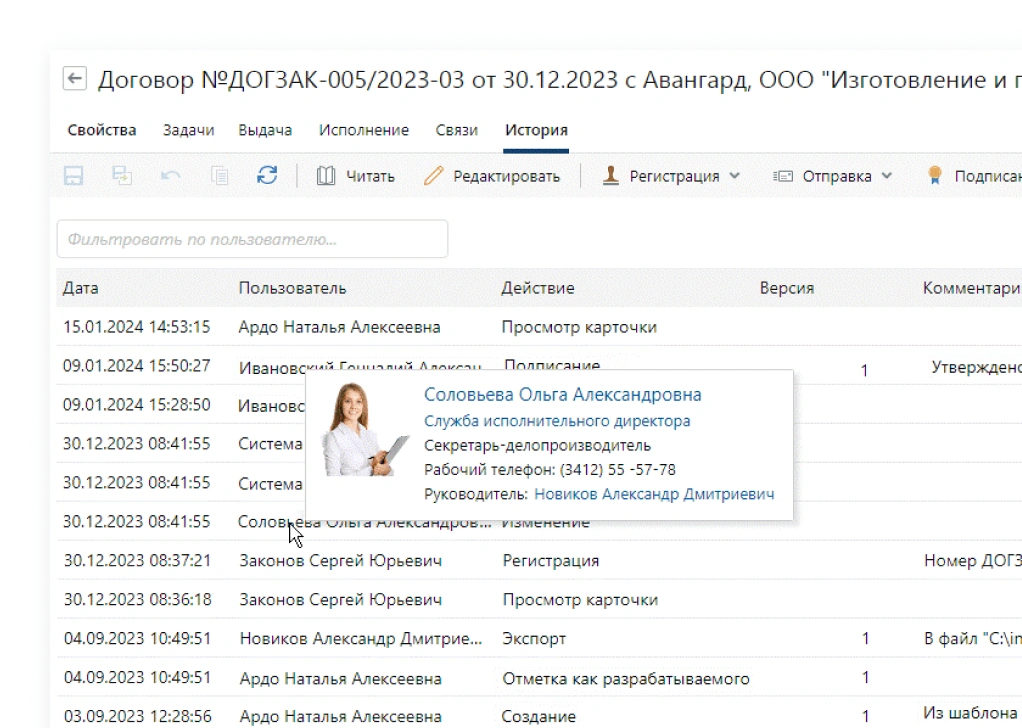
Task: Expand the Регистрация dropdown
Action: click(671, 176)
